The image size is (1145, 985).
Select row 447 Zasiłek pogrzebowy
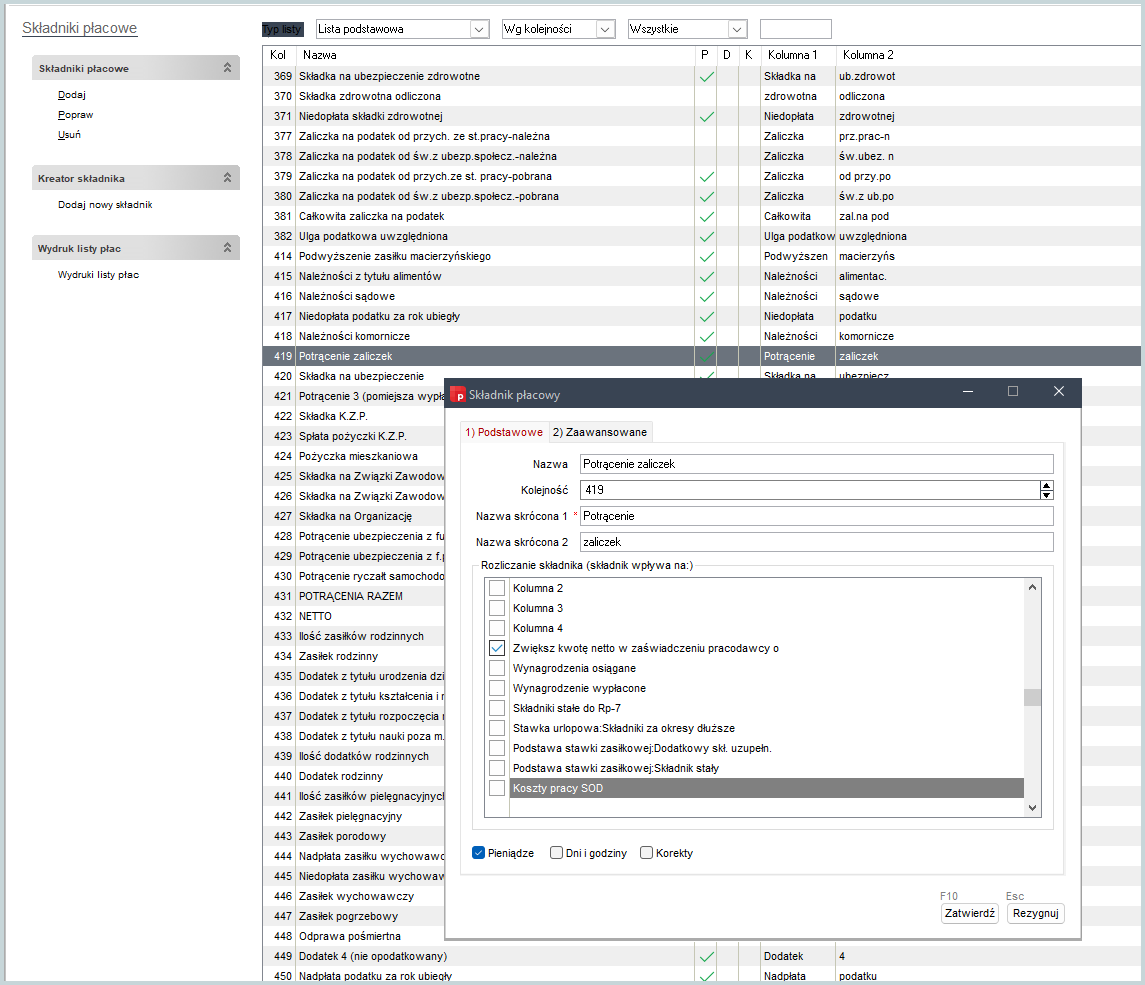(x=353, y=916)
